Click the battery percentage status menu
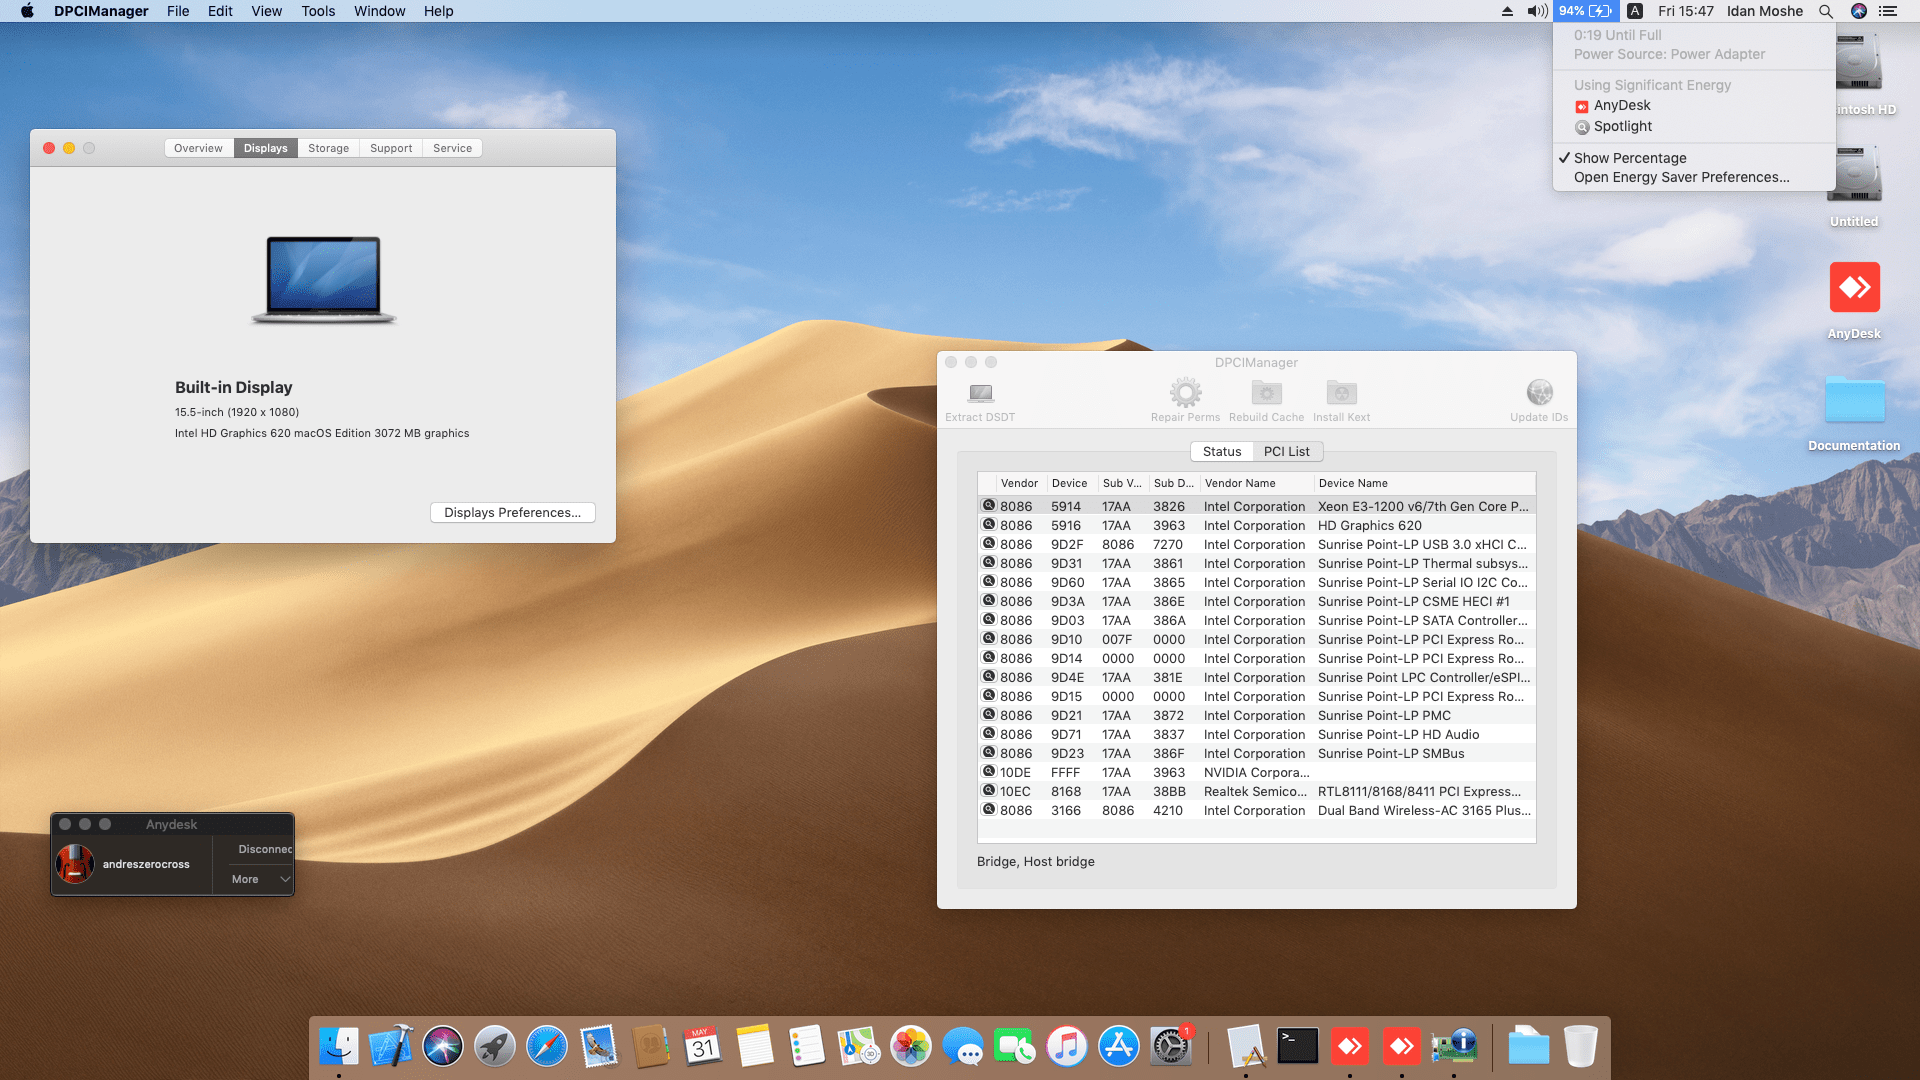 coord(1584,11)
